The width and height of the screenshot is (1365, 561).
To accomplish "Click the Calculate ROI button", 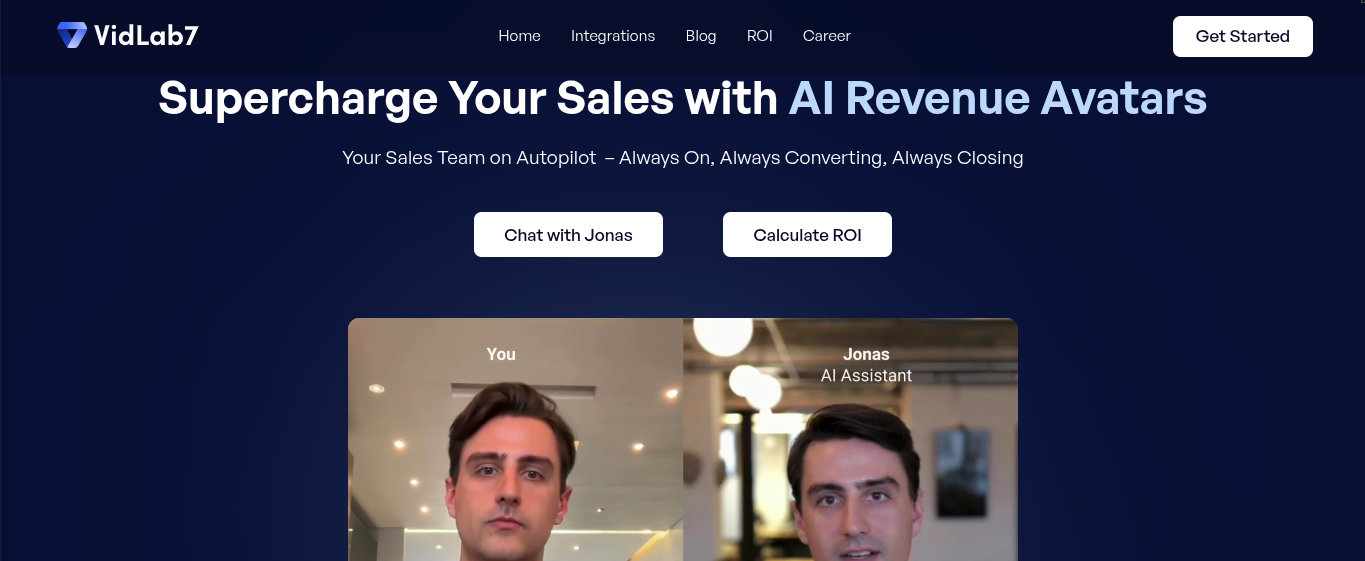I will (807, 234).
